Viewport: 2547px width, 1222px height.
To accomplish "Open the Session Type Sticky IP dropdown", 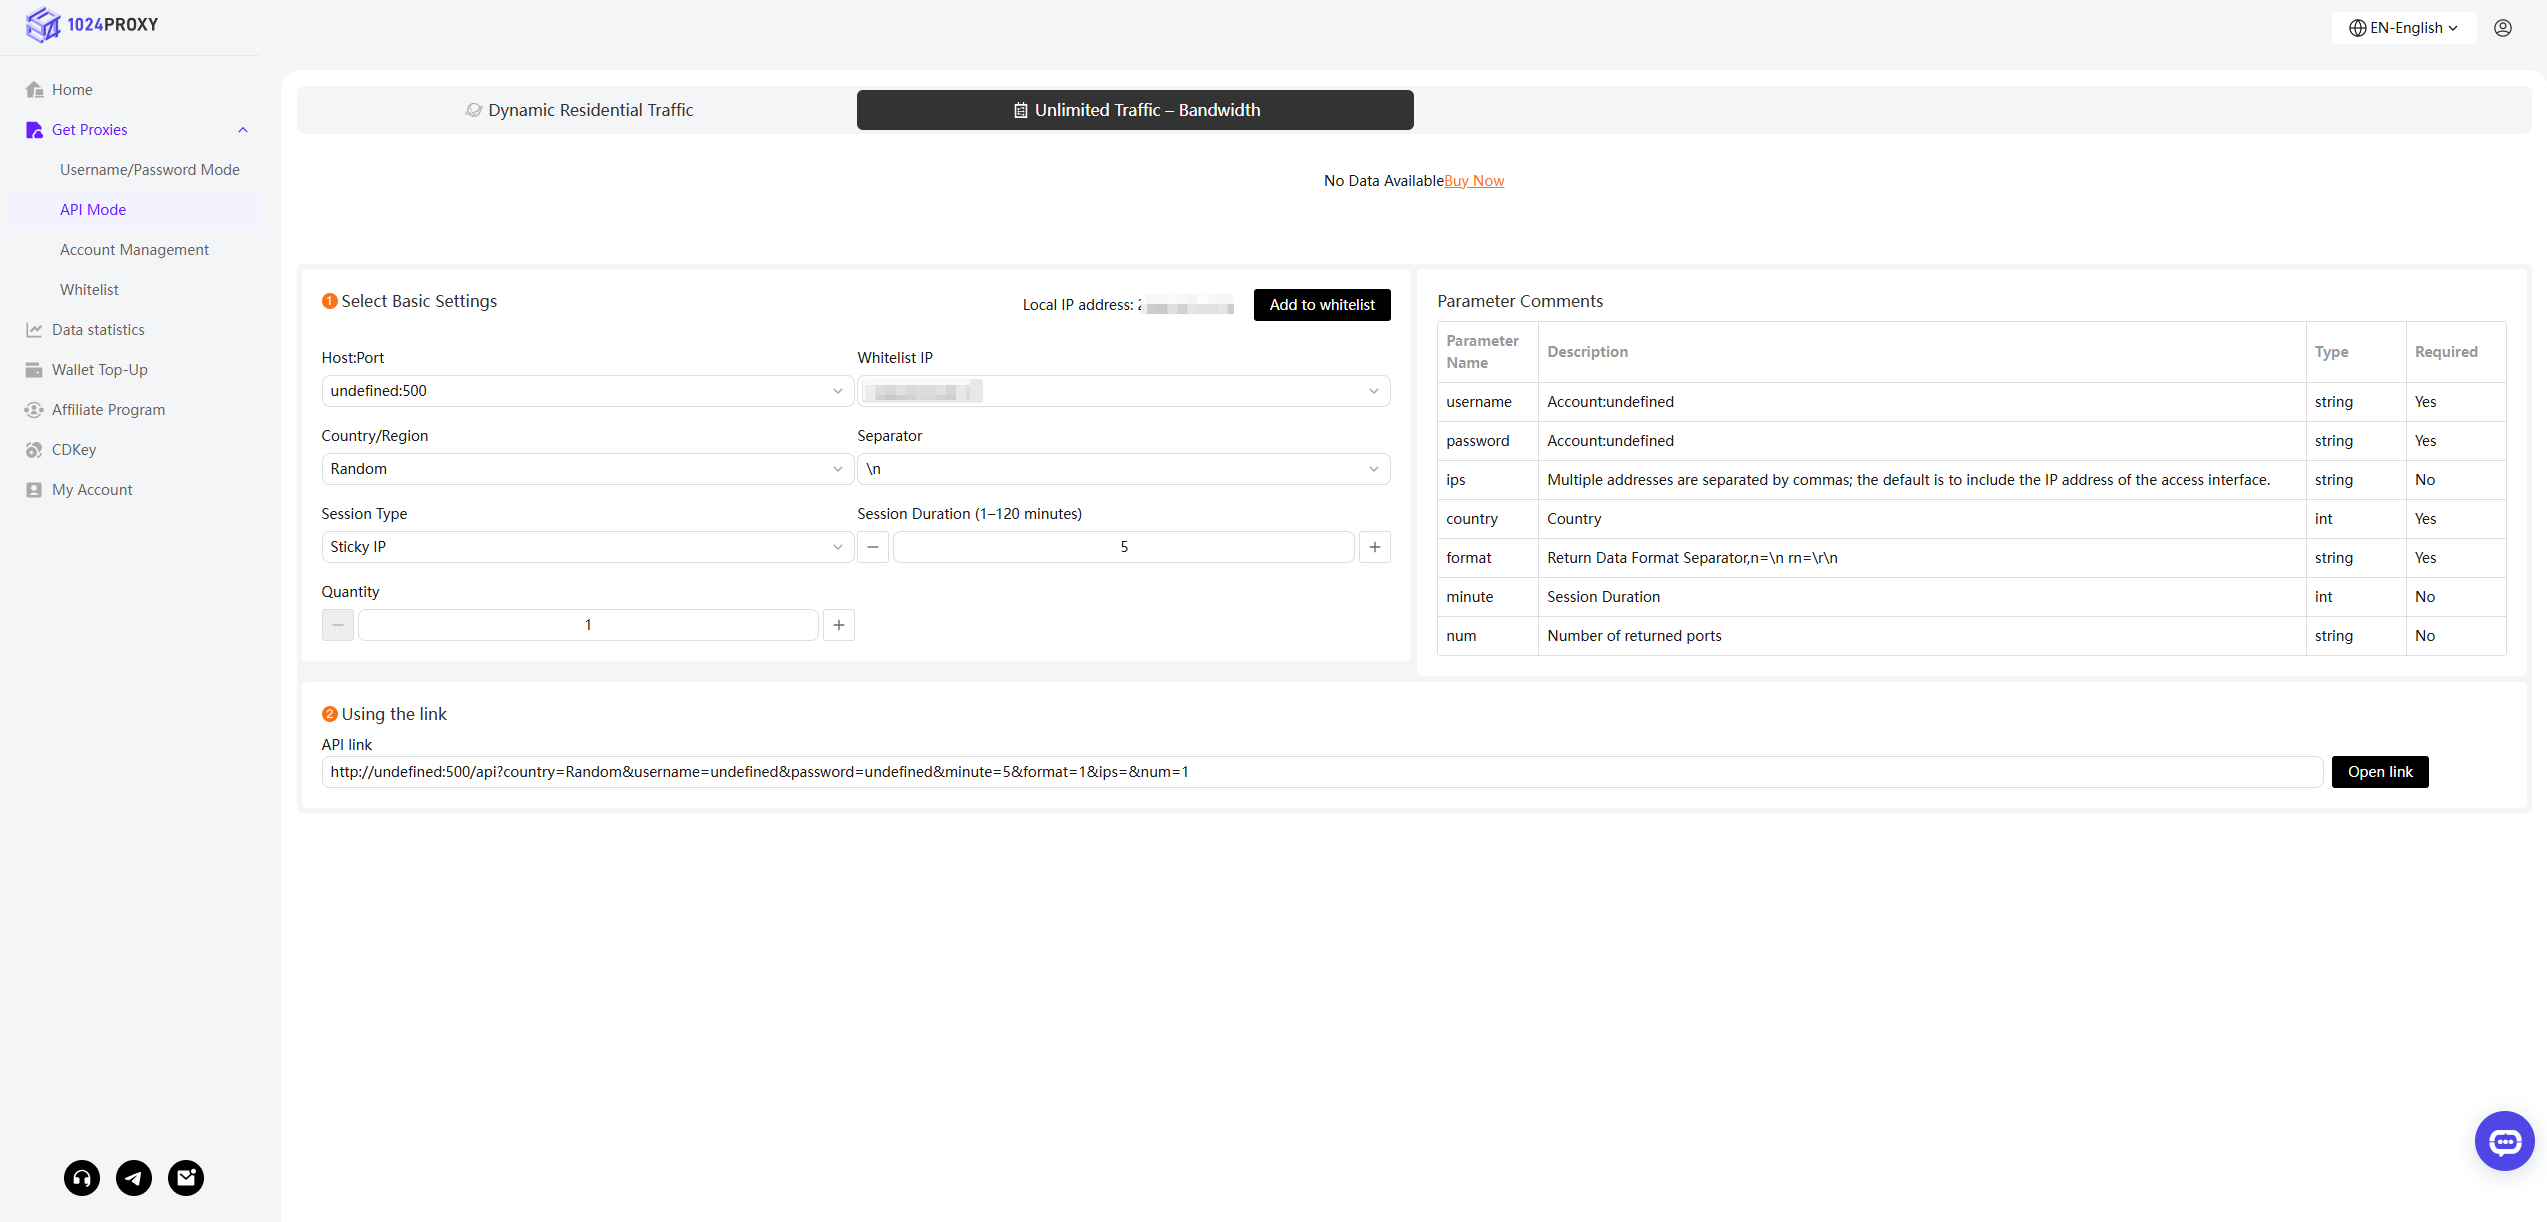I will 587,547.
